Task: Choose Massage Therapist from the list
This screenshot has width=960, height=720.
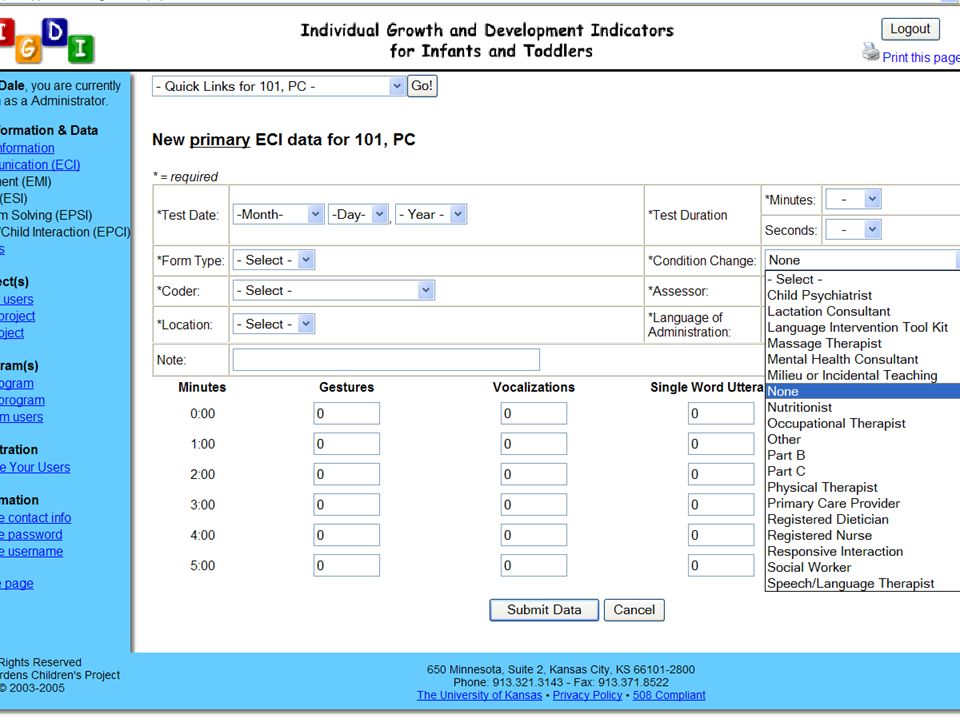Action: [863, 343]
